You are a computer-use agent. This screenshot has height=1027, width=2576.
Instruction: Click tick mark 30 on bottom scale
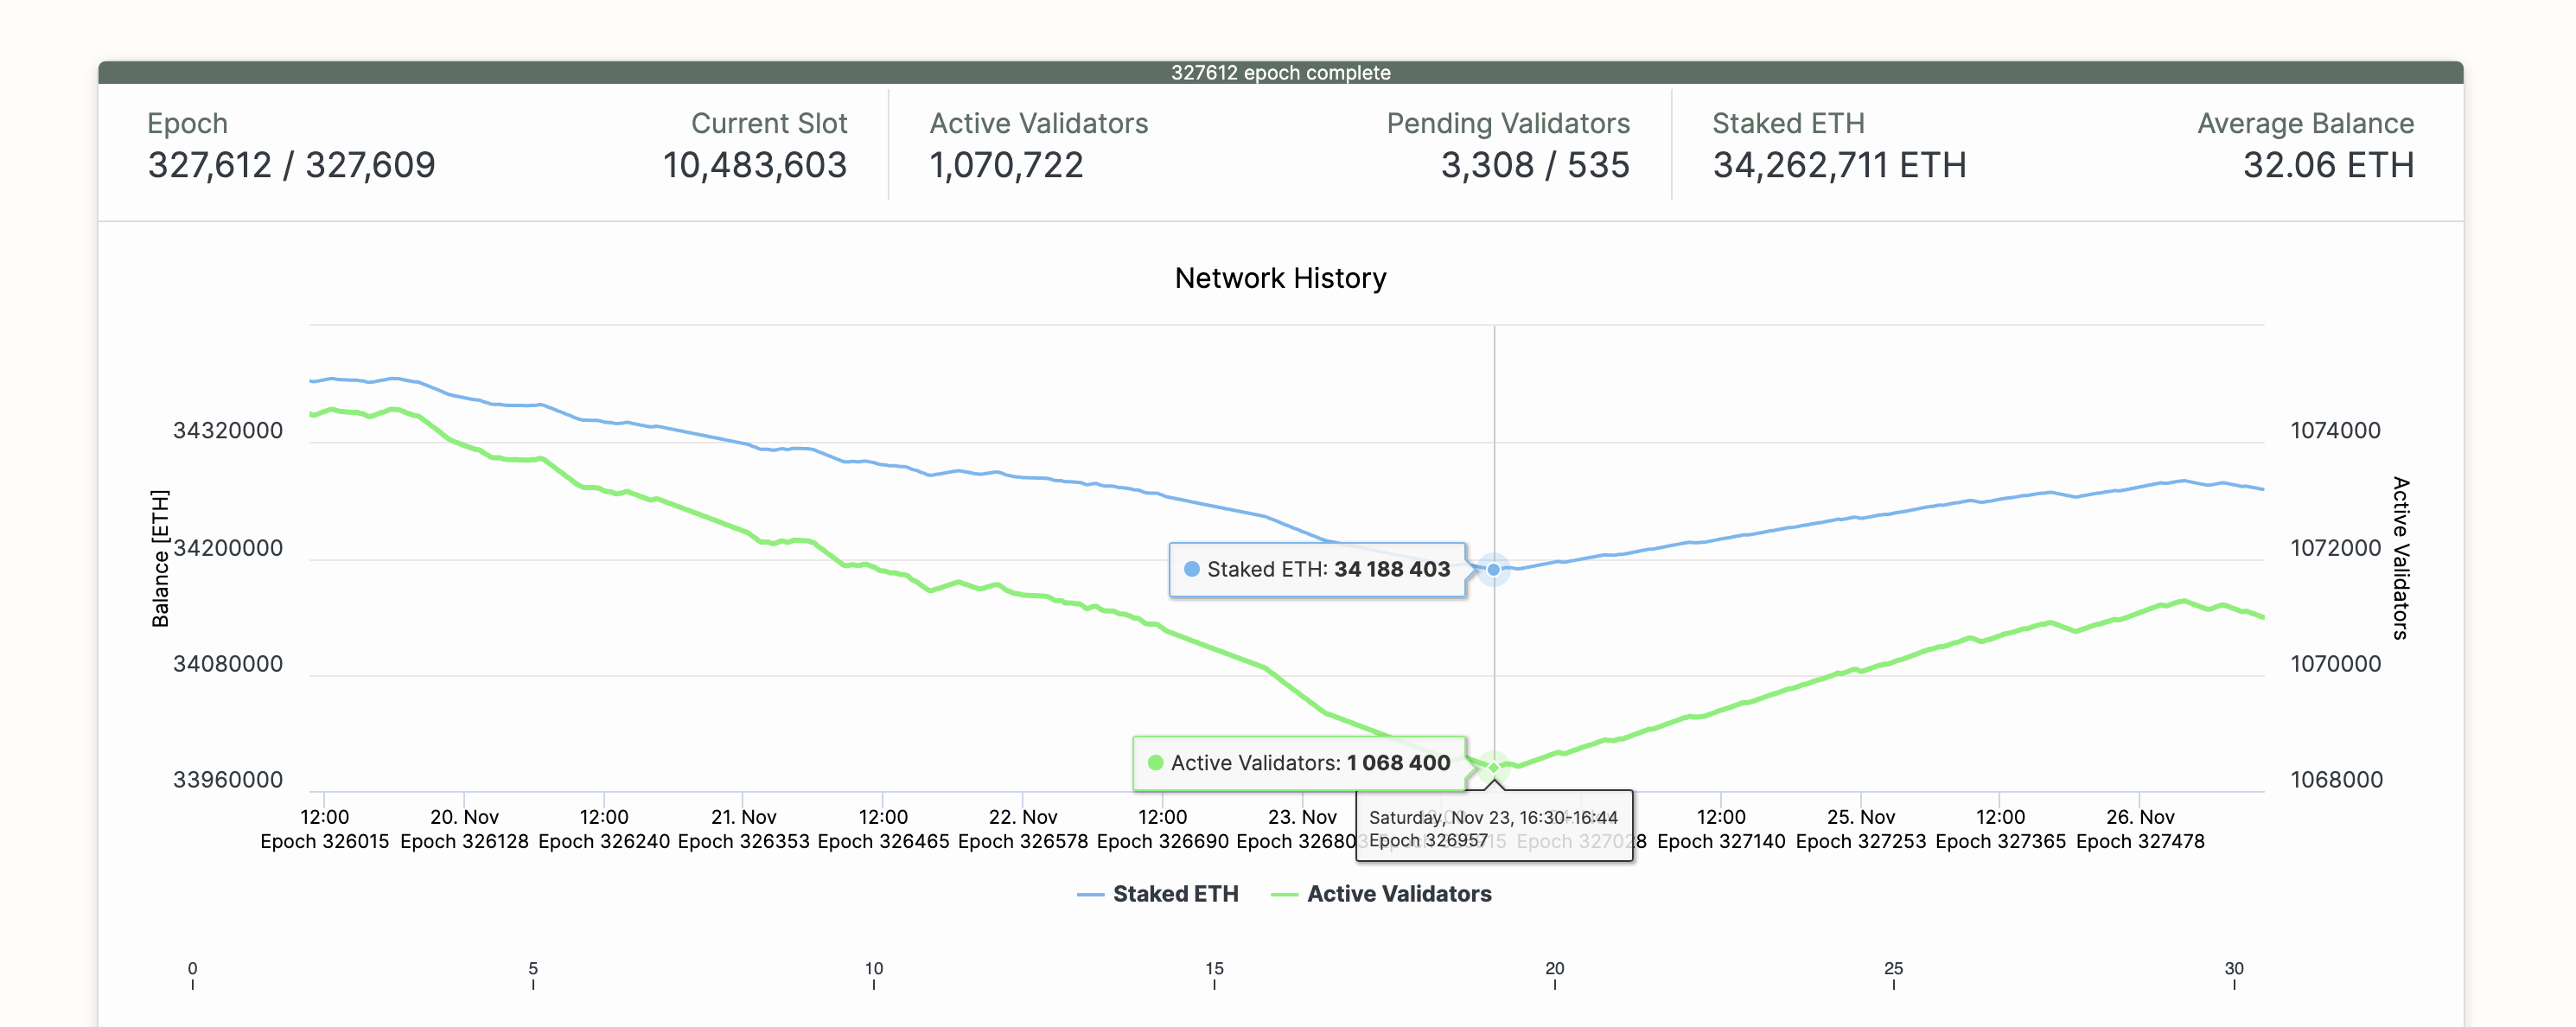2234,975
